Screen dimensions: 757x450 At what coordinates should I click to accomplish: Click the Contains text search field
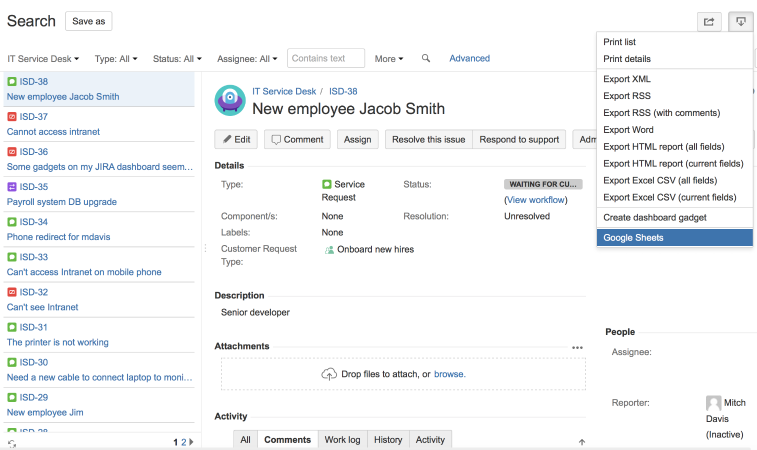click(326, 58)
